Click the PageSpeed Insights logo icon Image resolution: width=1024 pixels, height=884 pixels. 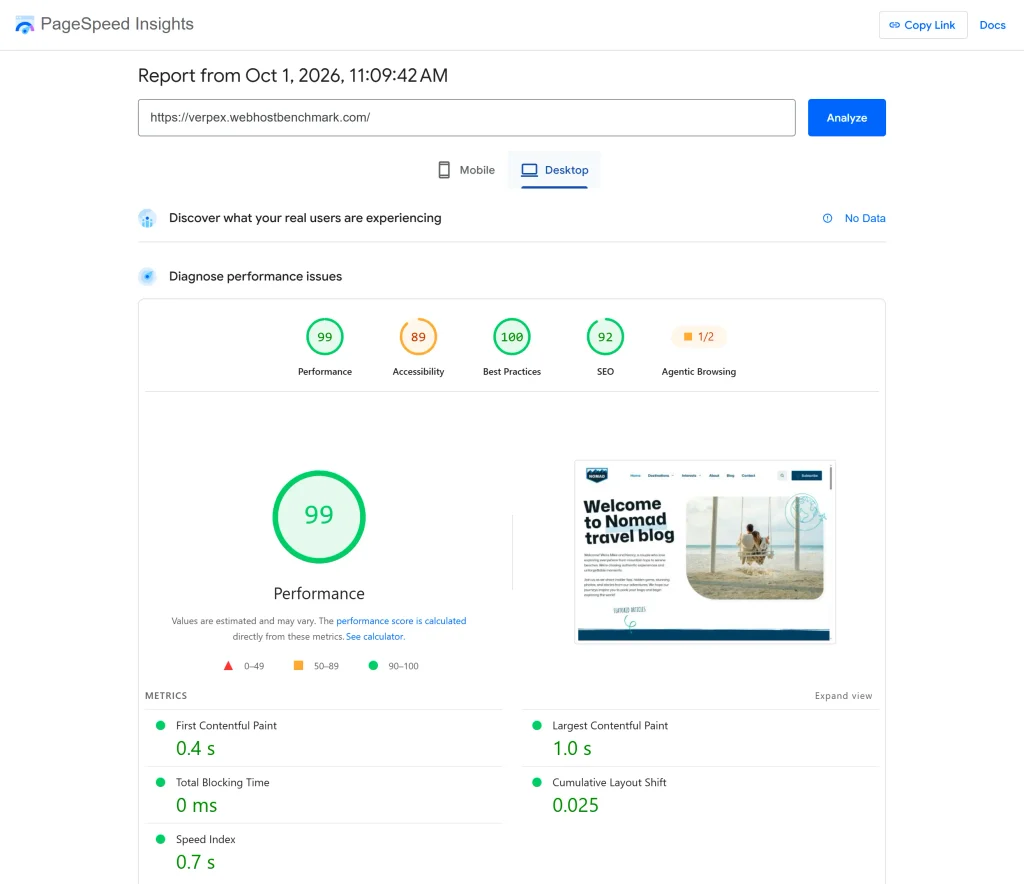24,25
